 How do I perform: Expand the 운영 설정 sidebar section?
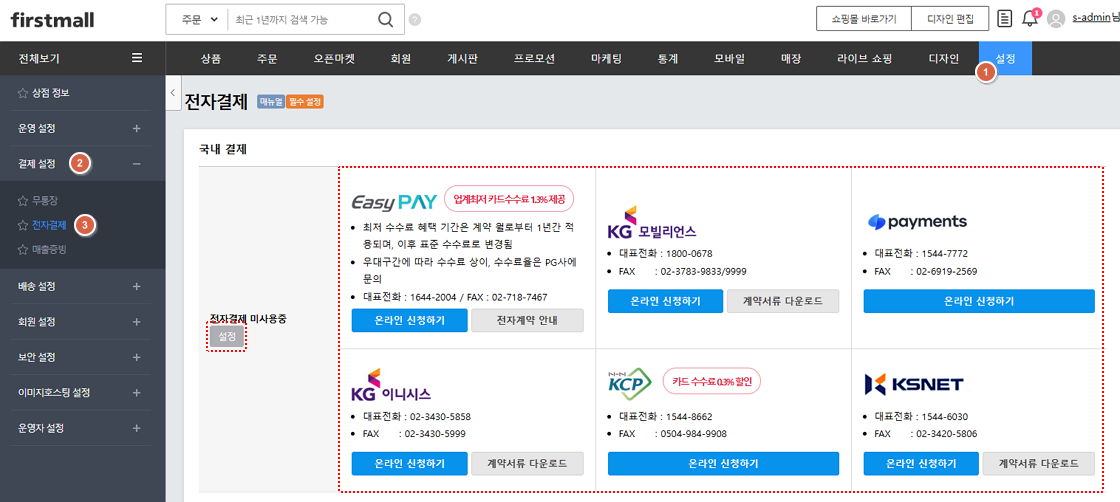[x=136, y=129]
